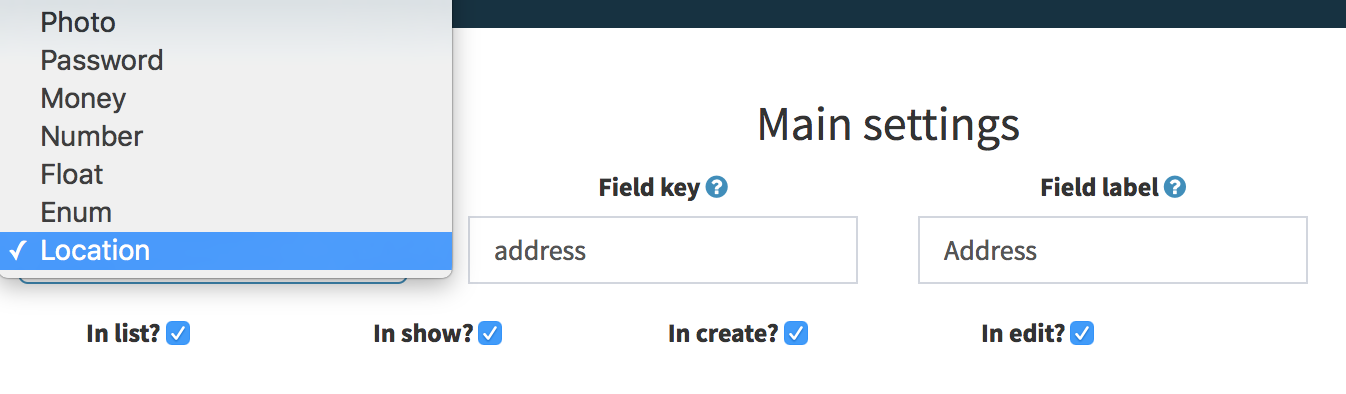Click the Field label input with Address
Screen dimensions: 1346x394
click(x=1113, y=250)
